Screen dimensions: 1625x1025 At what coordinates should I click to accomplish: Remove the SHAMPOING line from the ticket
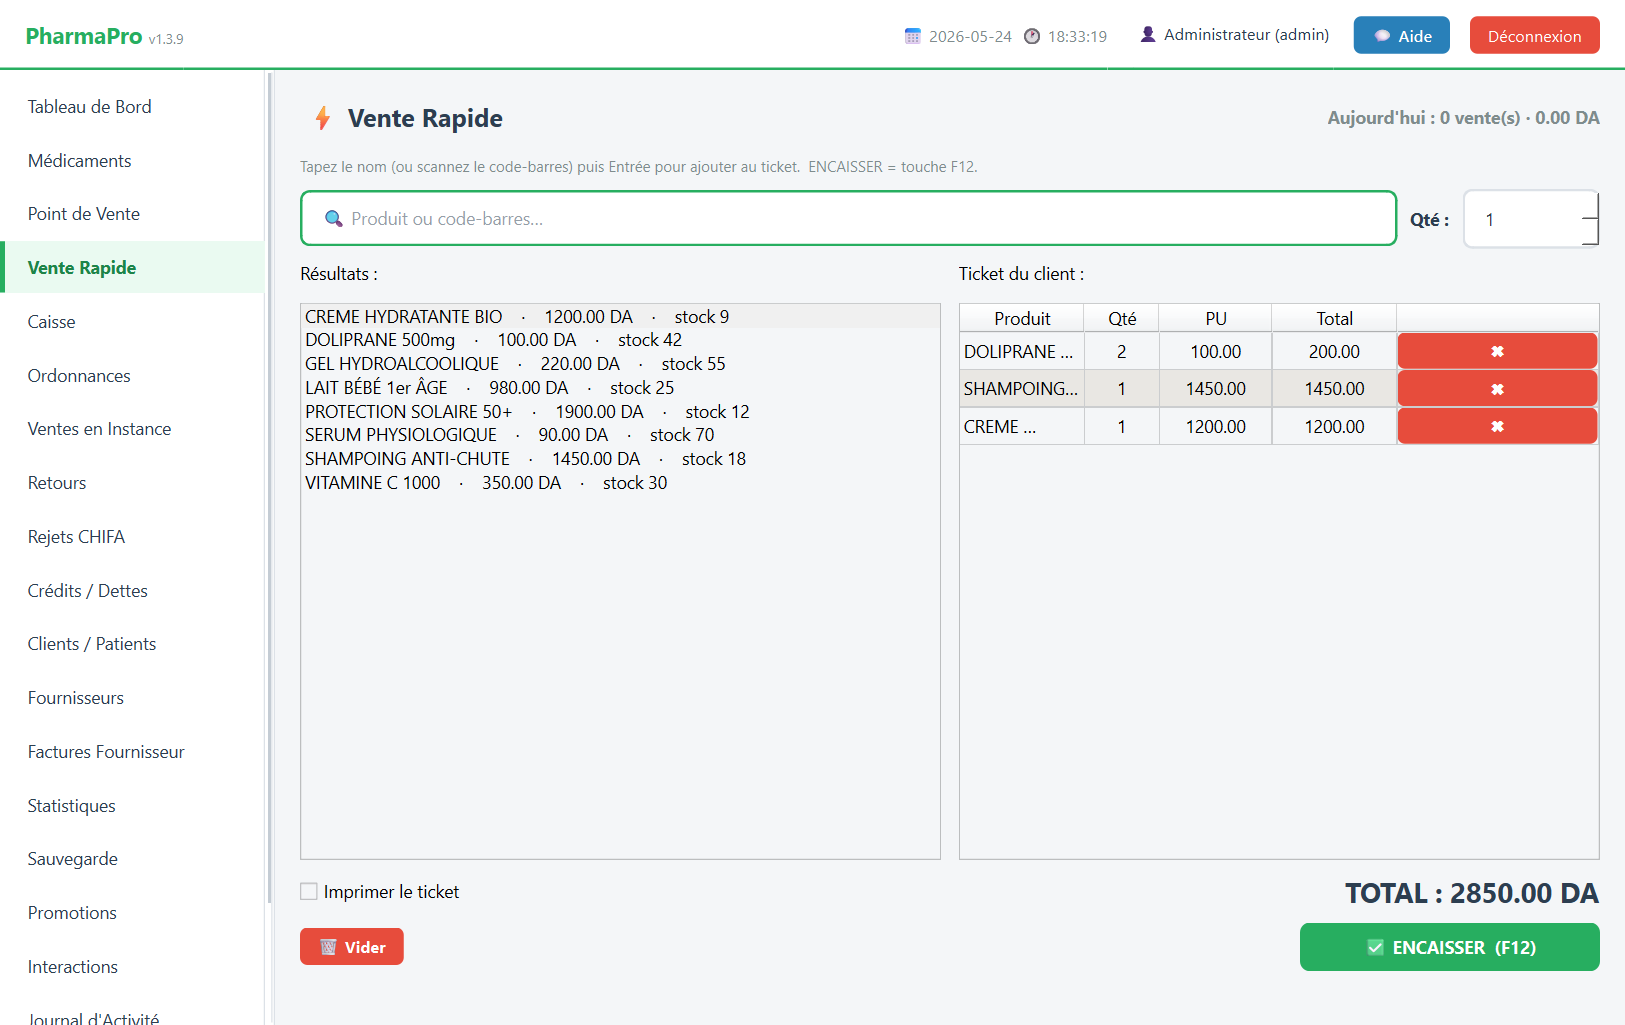pyautogui.click(x=1497, y=389)
